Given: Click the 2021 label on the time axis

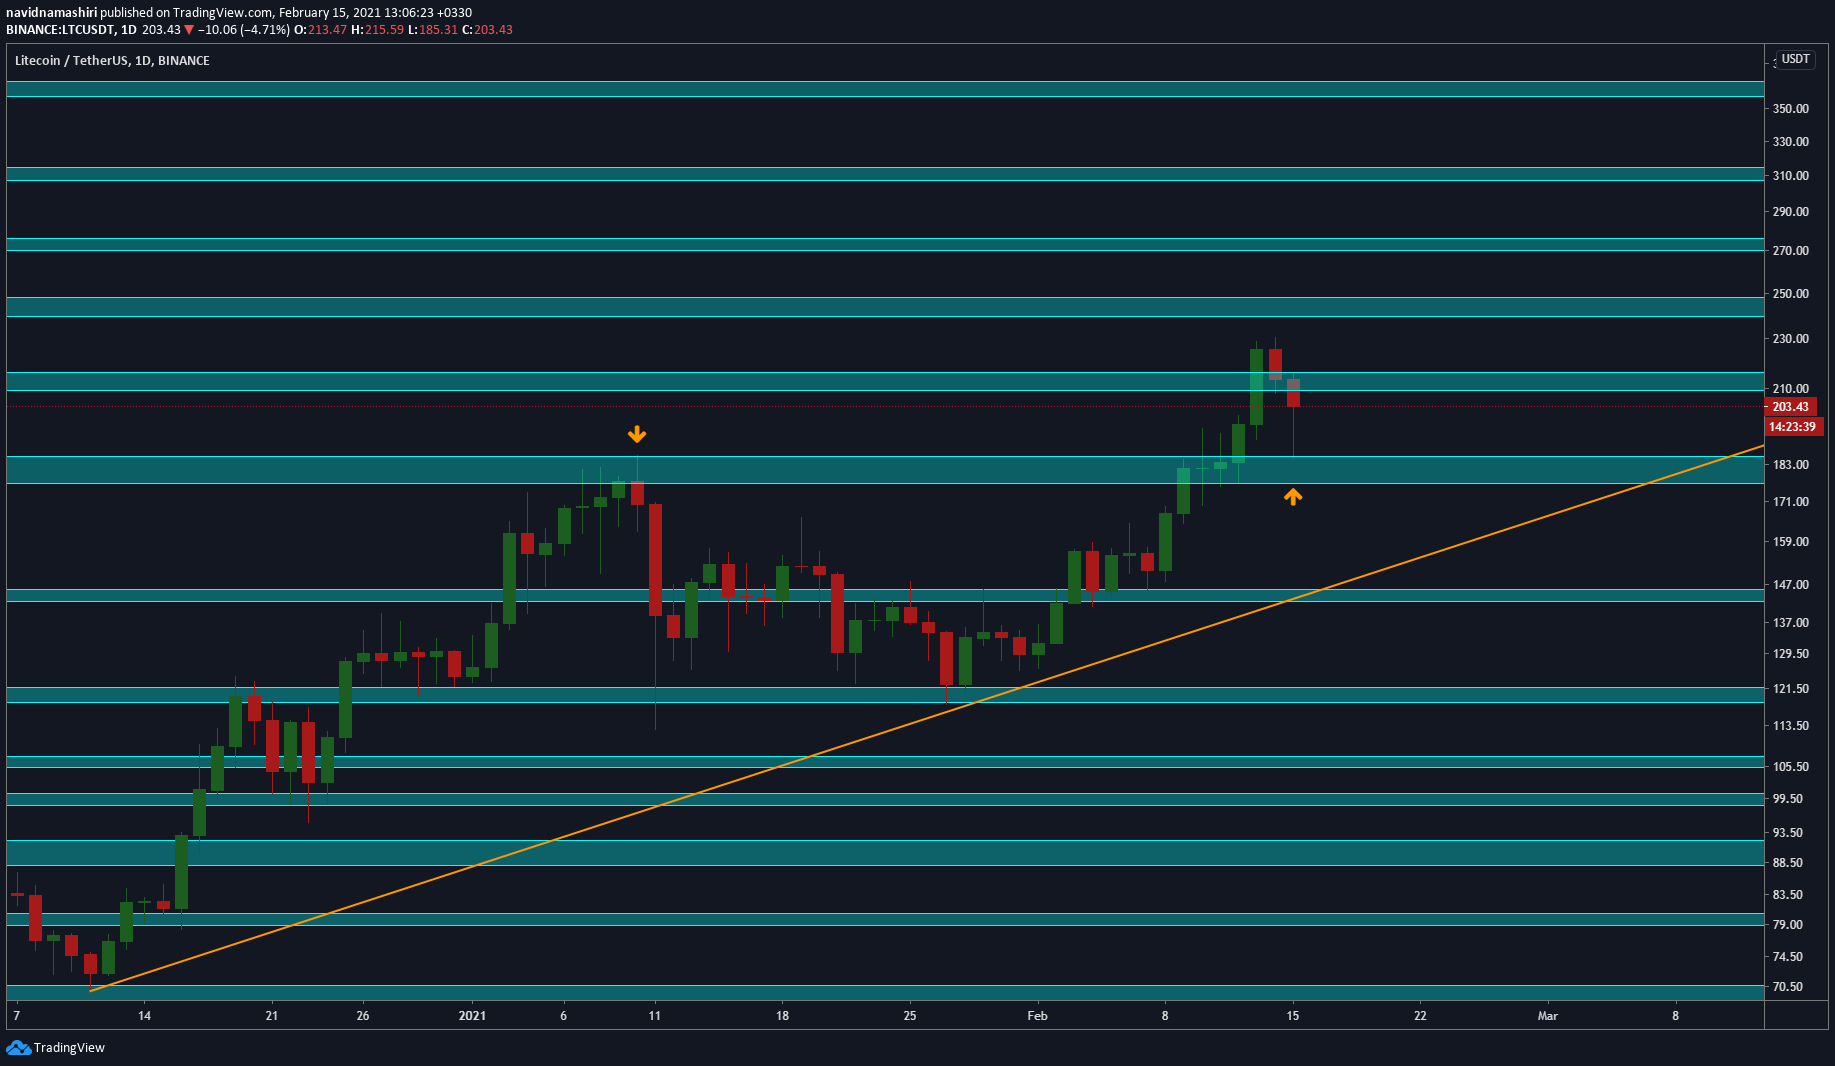Looking at the screenshot, I should pos(472,1016).
